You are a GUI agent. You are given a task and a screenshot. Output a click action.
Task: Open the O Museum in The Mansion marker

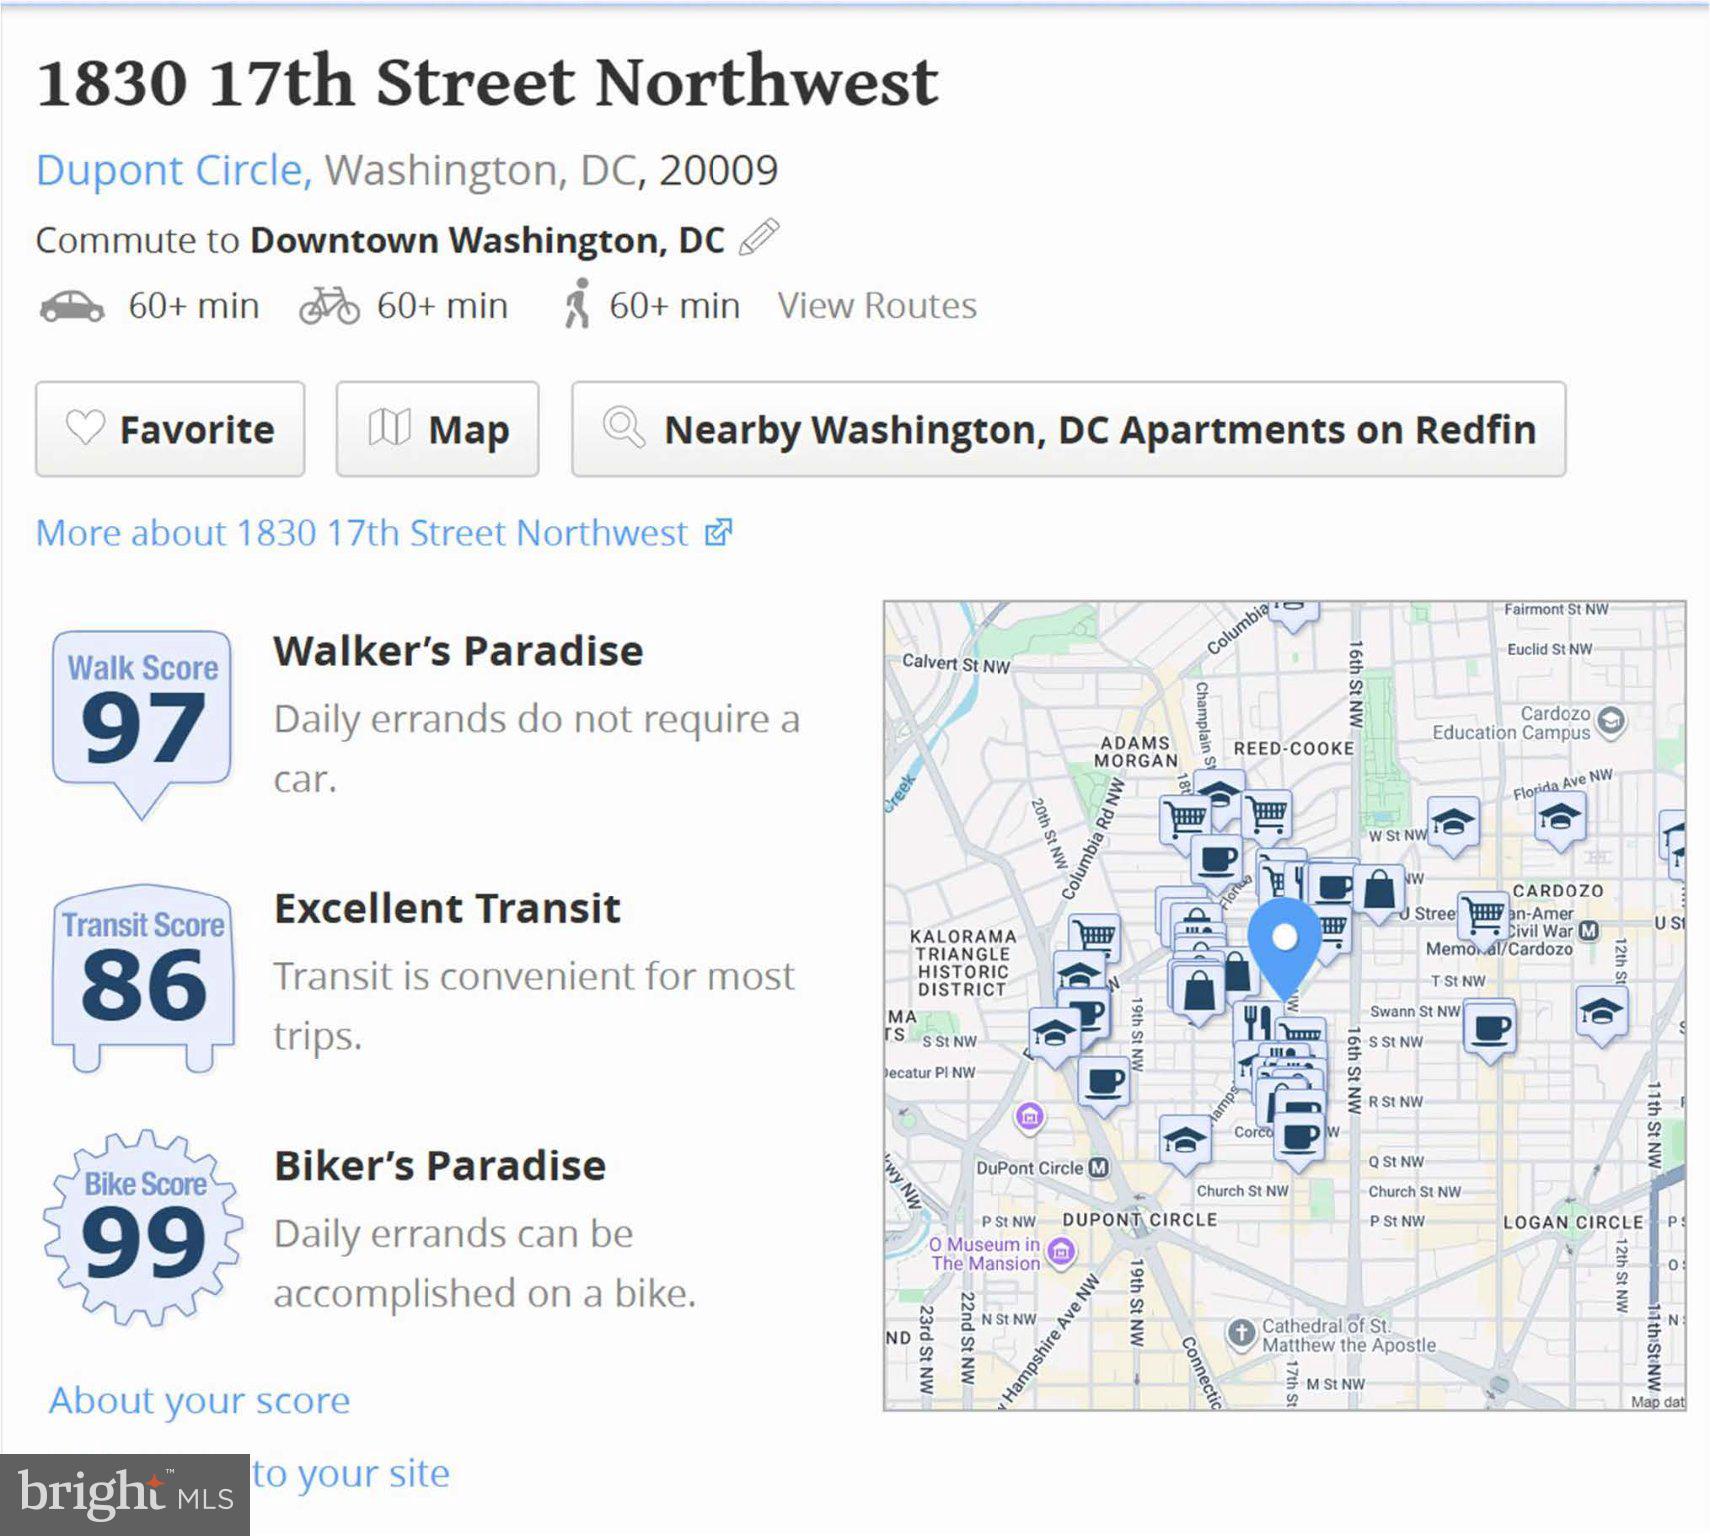(x=1062, y=1251)
